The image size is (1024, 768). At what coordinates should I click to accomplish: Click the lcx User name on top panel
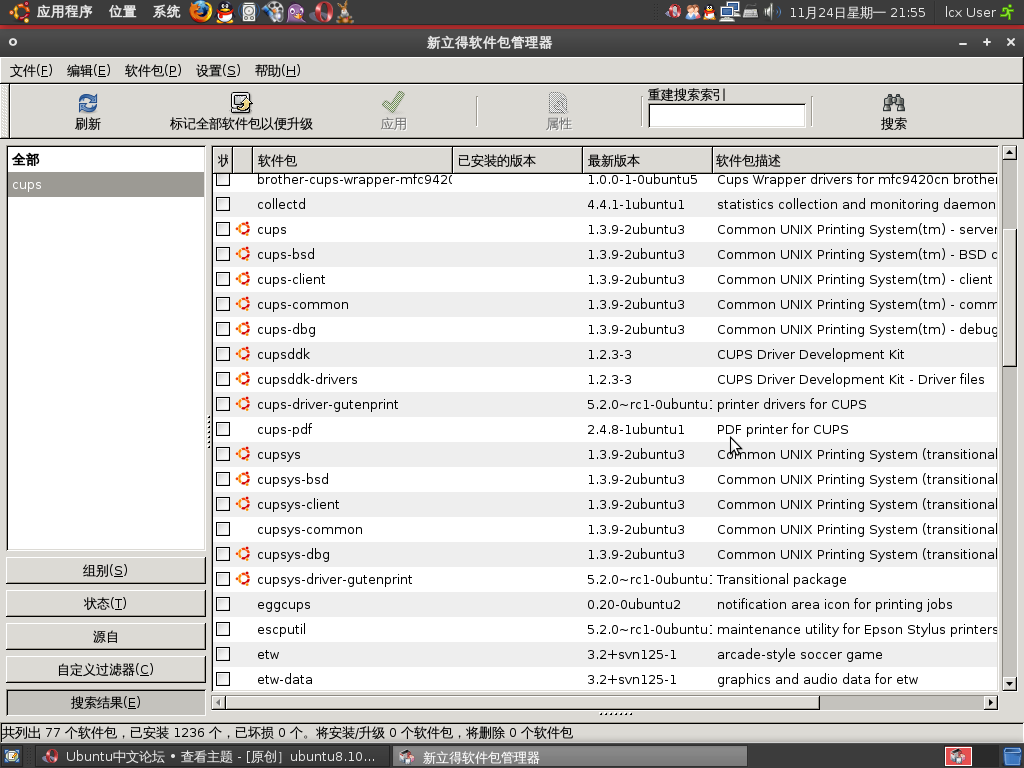click(970, 12)
